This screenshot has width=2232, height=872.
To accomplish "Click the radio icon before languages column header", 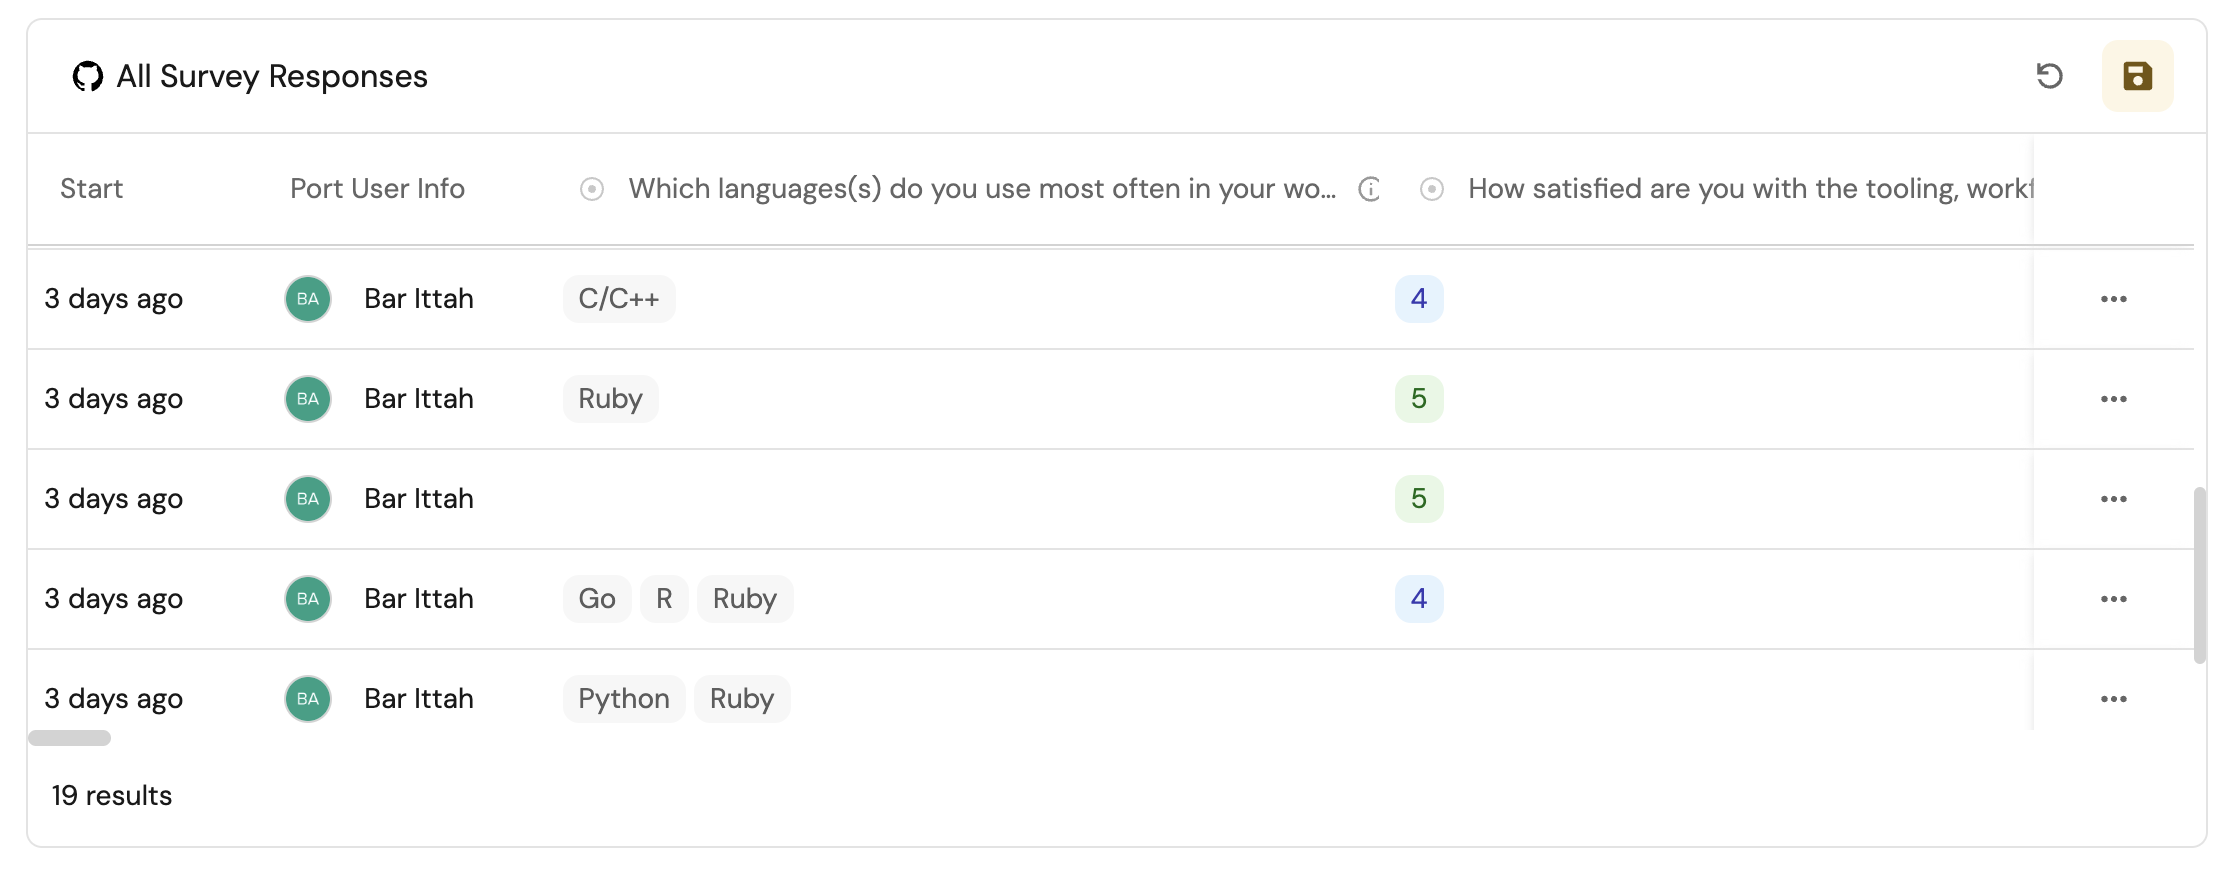I will pos(592,189).
